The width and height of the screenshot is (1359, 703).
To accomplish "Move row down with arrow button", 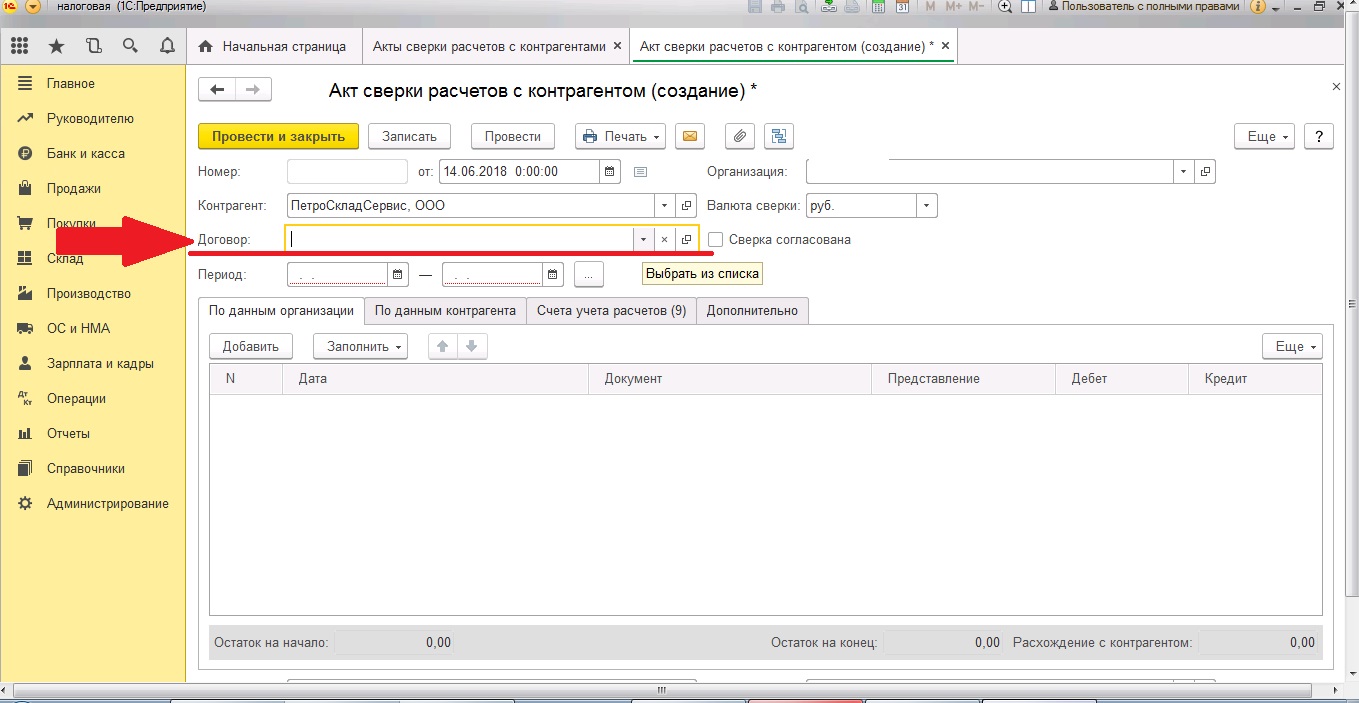I will click(x=472, y=346).
